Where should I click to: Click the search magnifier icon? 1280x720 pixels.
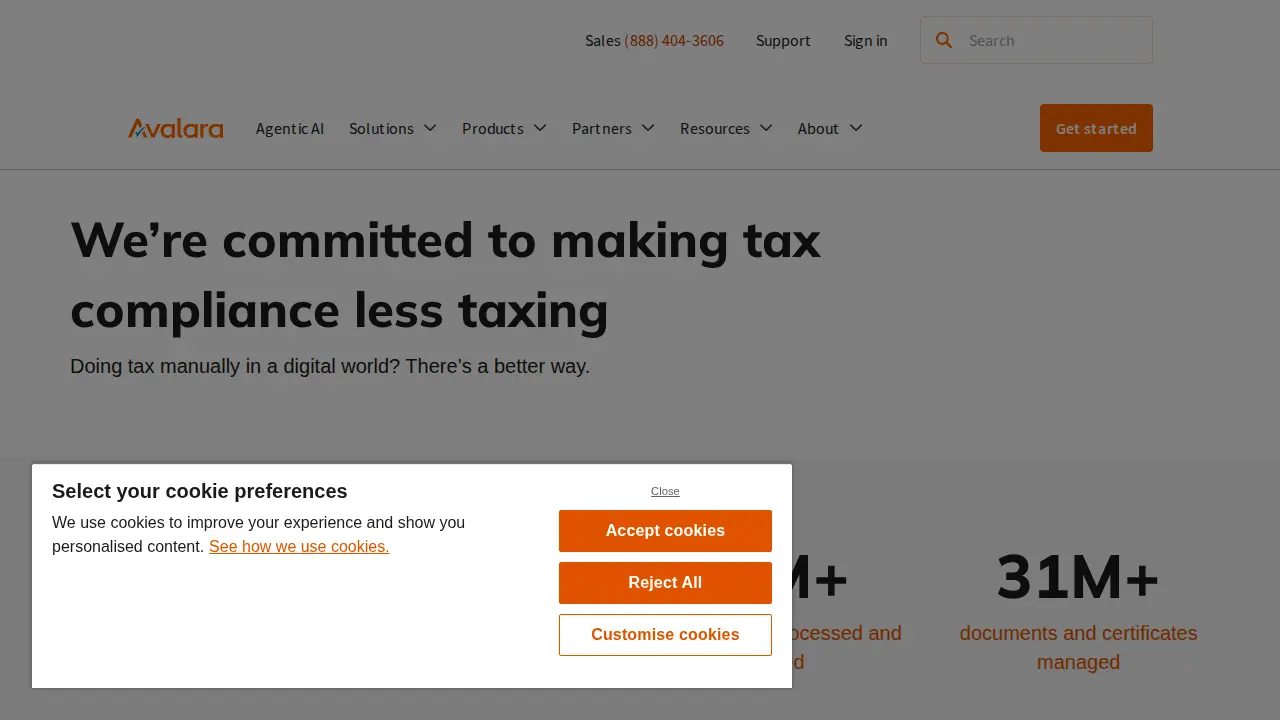tap(944, 40)
